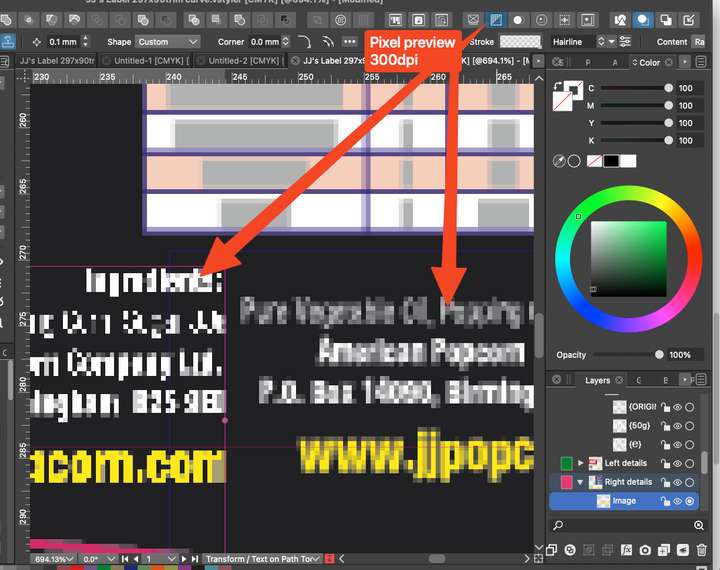Image resolution: width=720 pixels, height=570 pixels.
Task: Click the highlighted blue speech-bubble toolbar icon
Action: [642, 20]
